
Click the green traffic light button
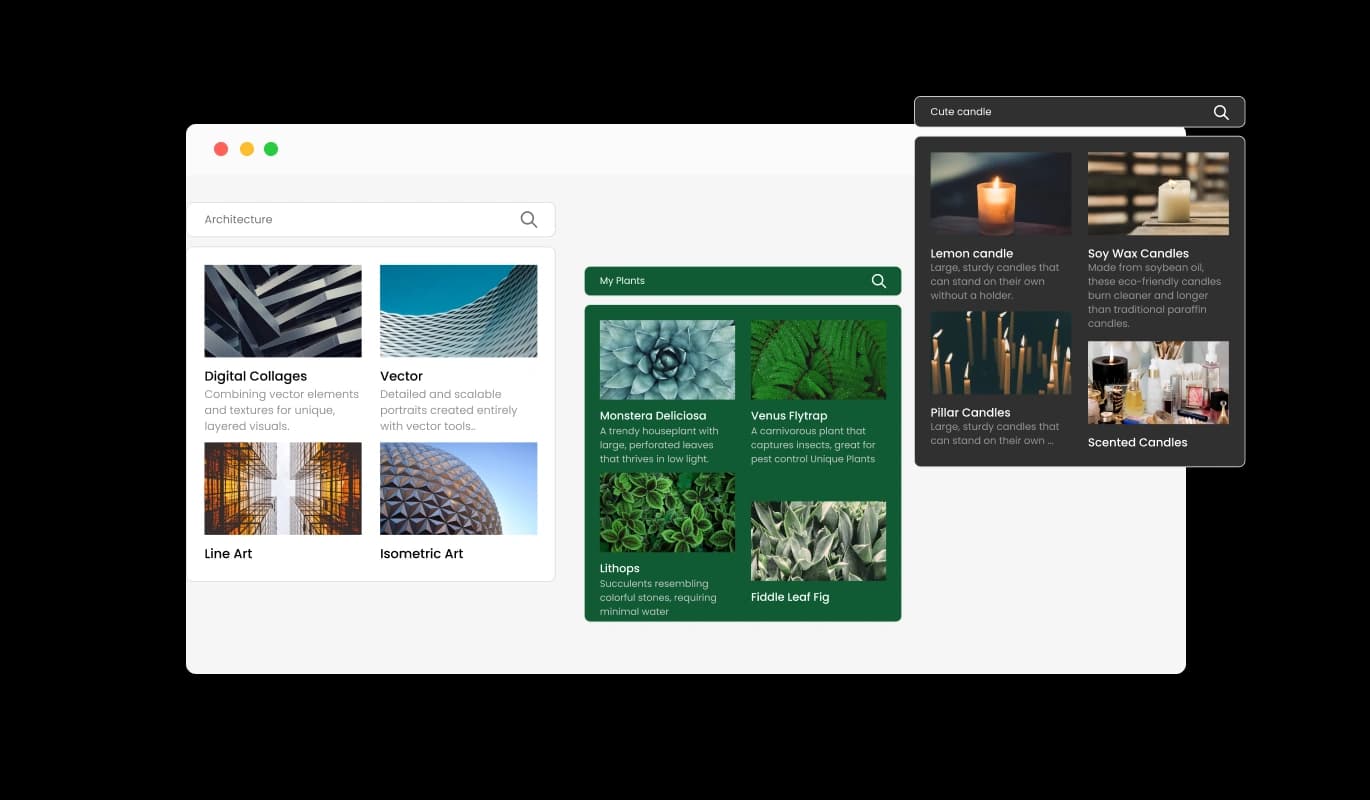[270, 148]
